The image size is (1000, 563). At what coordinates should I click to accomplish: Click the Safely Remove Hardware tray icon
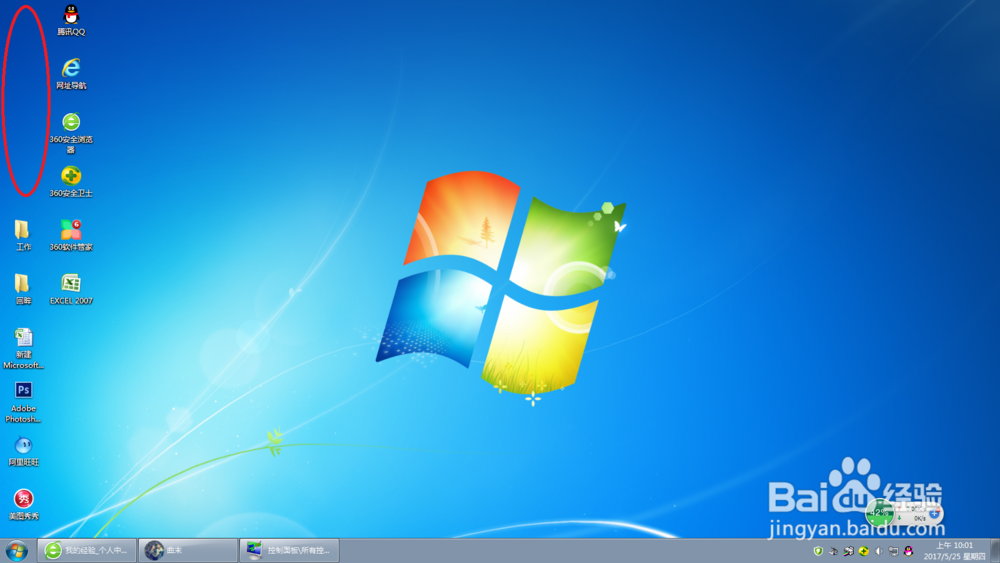(834, 551)
